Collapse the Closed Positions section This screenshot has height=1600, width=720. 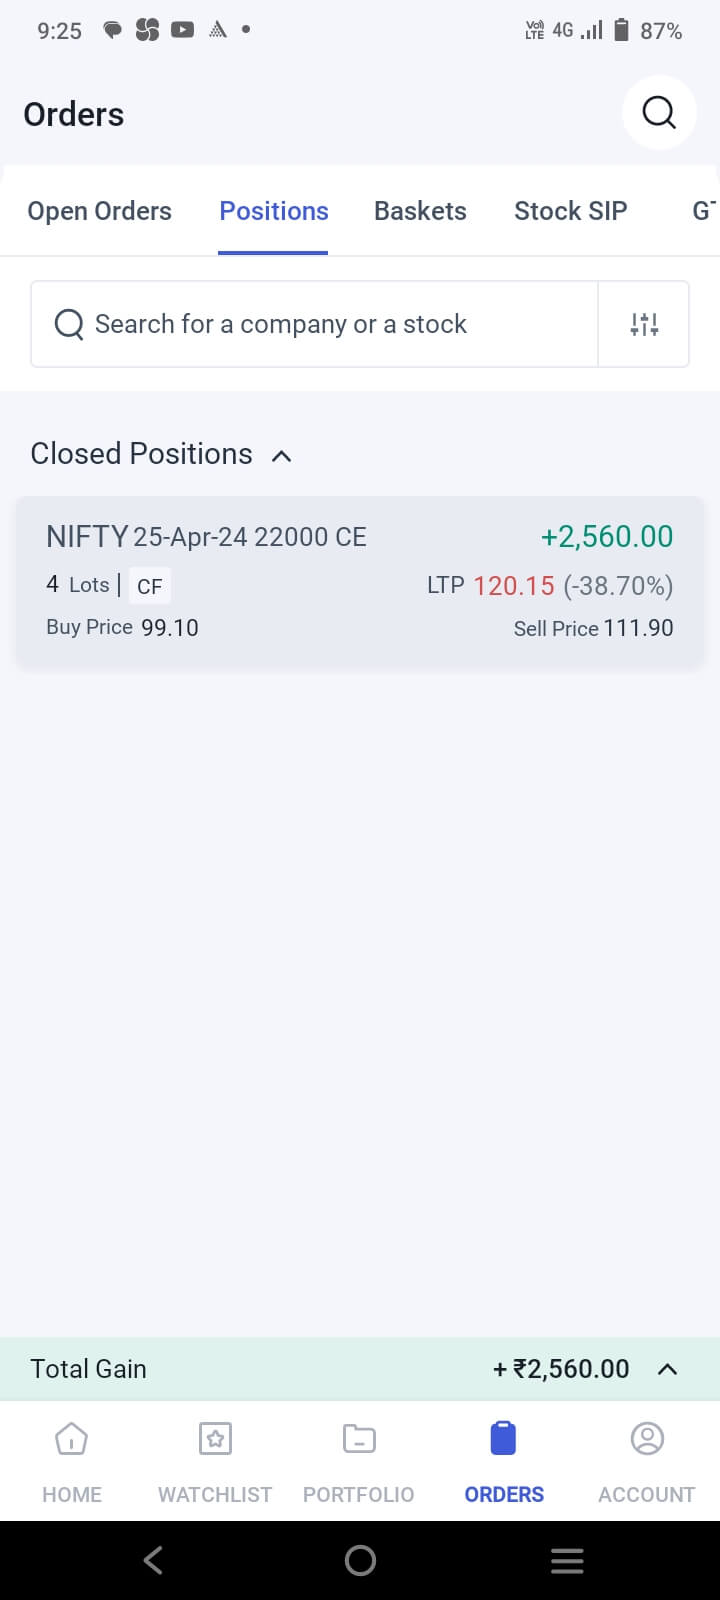tap(282, 456)
